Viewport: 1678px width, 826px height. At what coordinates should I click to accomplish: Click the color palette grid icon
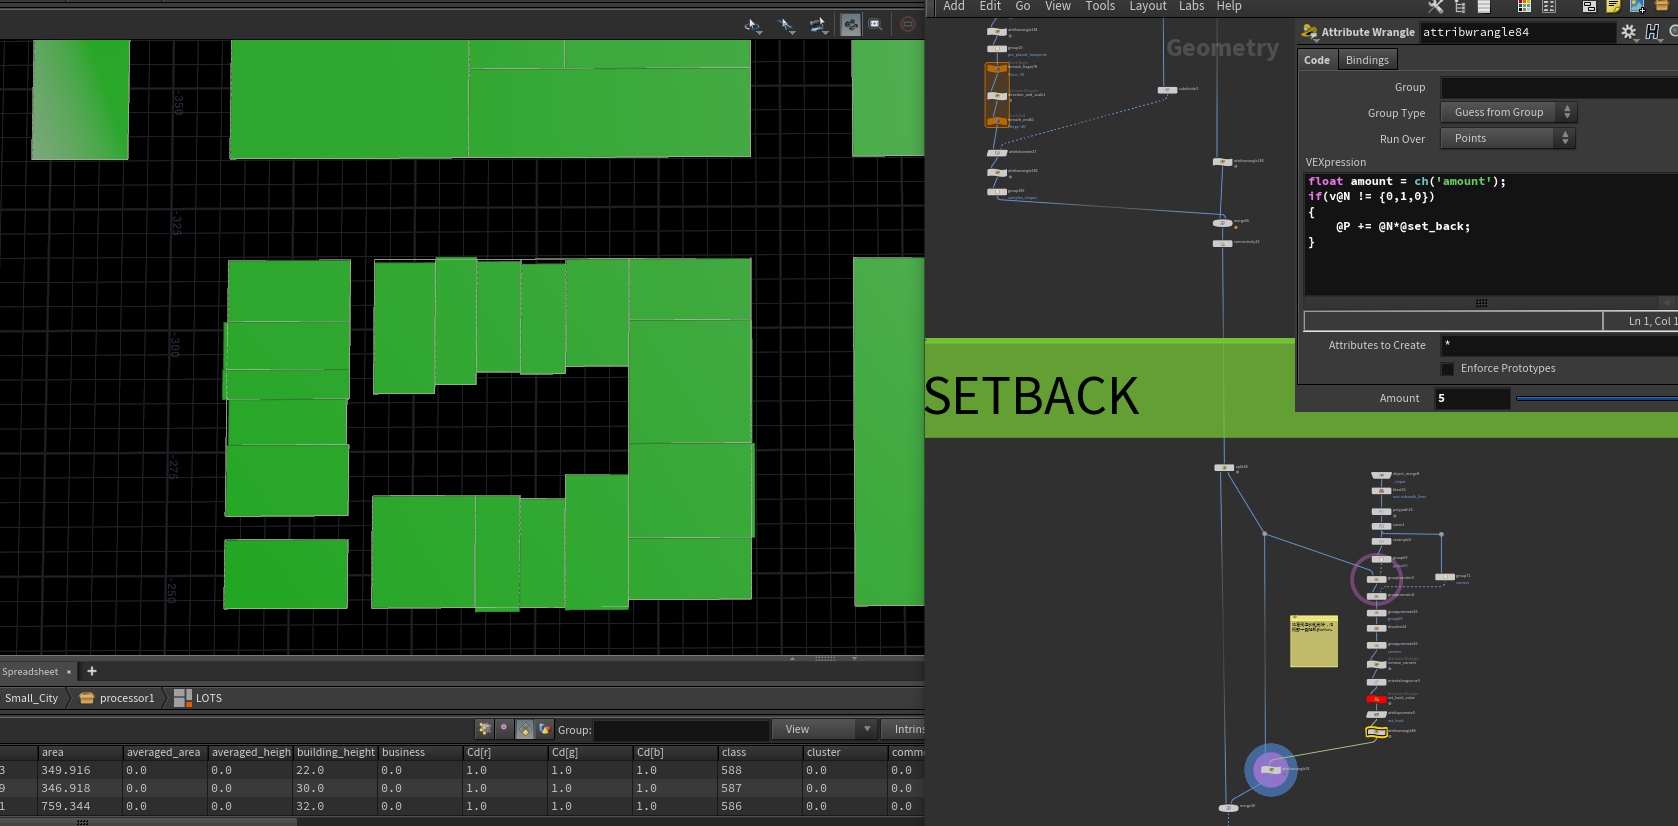(1524, 6)
